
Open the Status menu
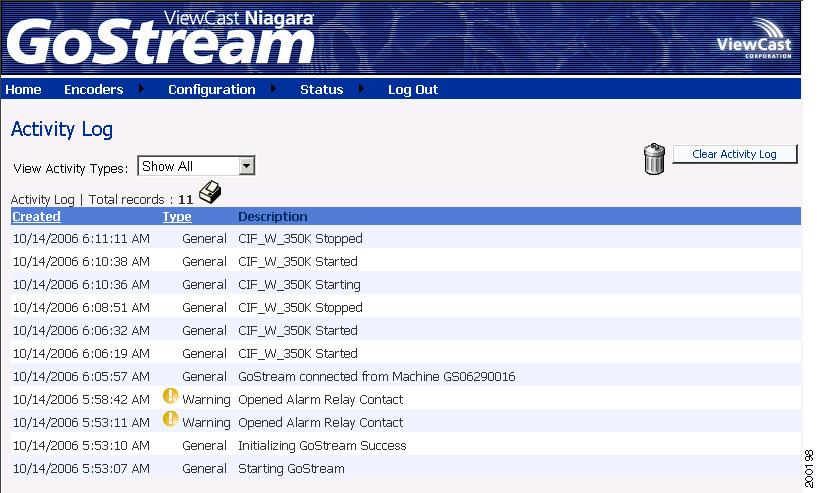click(321, 90)
